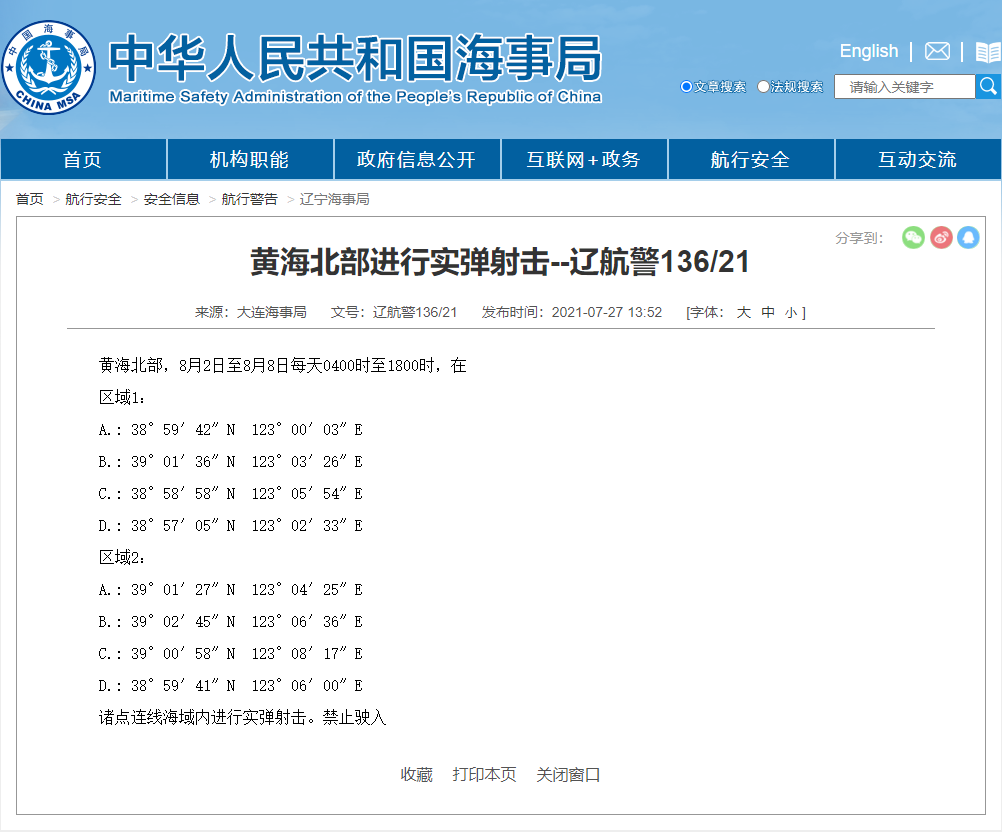Select the 法规搜索 radio option
Viewport: 1002px width, 832px height.
(763, 86)
